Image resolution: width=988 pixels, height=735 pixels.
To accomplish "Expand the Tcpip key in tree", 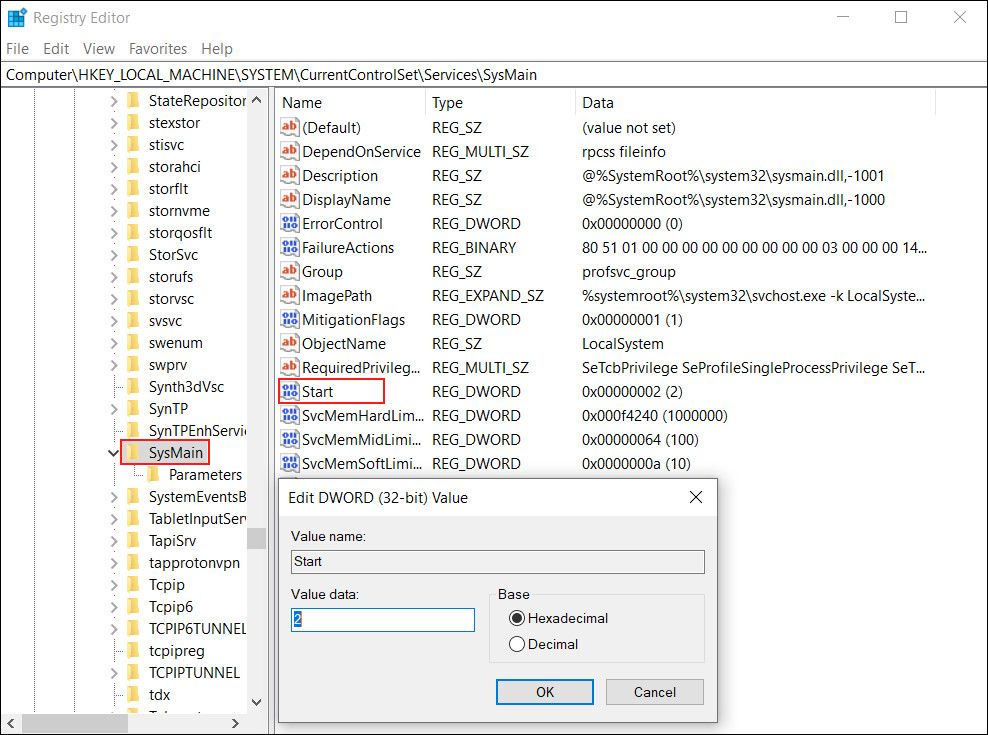I will tap(113, 585).
